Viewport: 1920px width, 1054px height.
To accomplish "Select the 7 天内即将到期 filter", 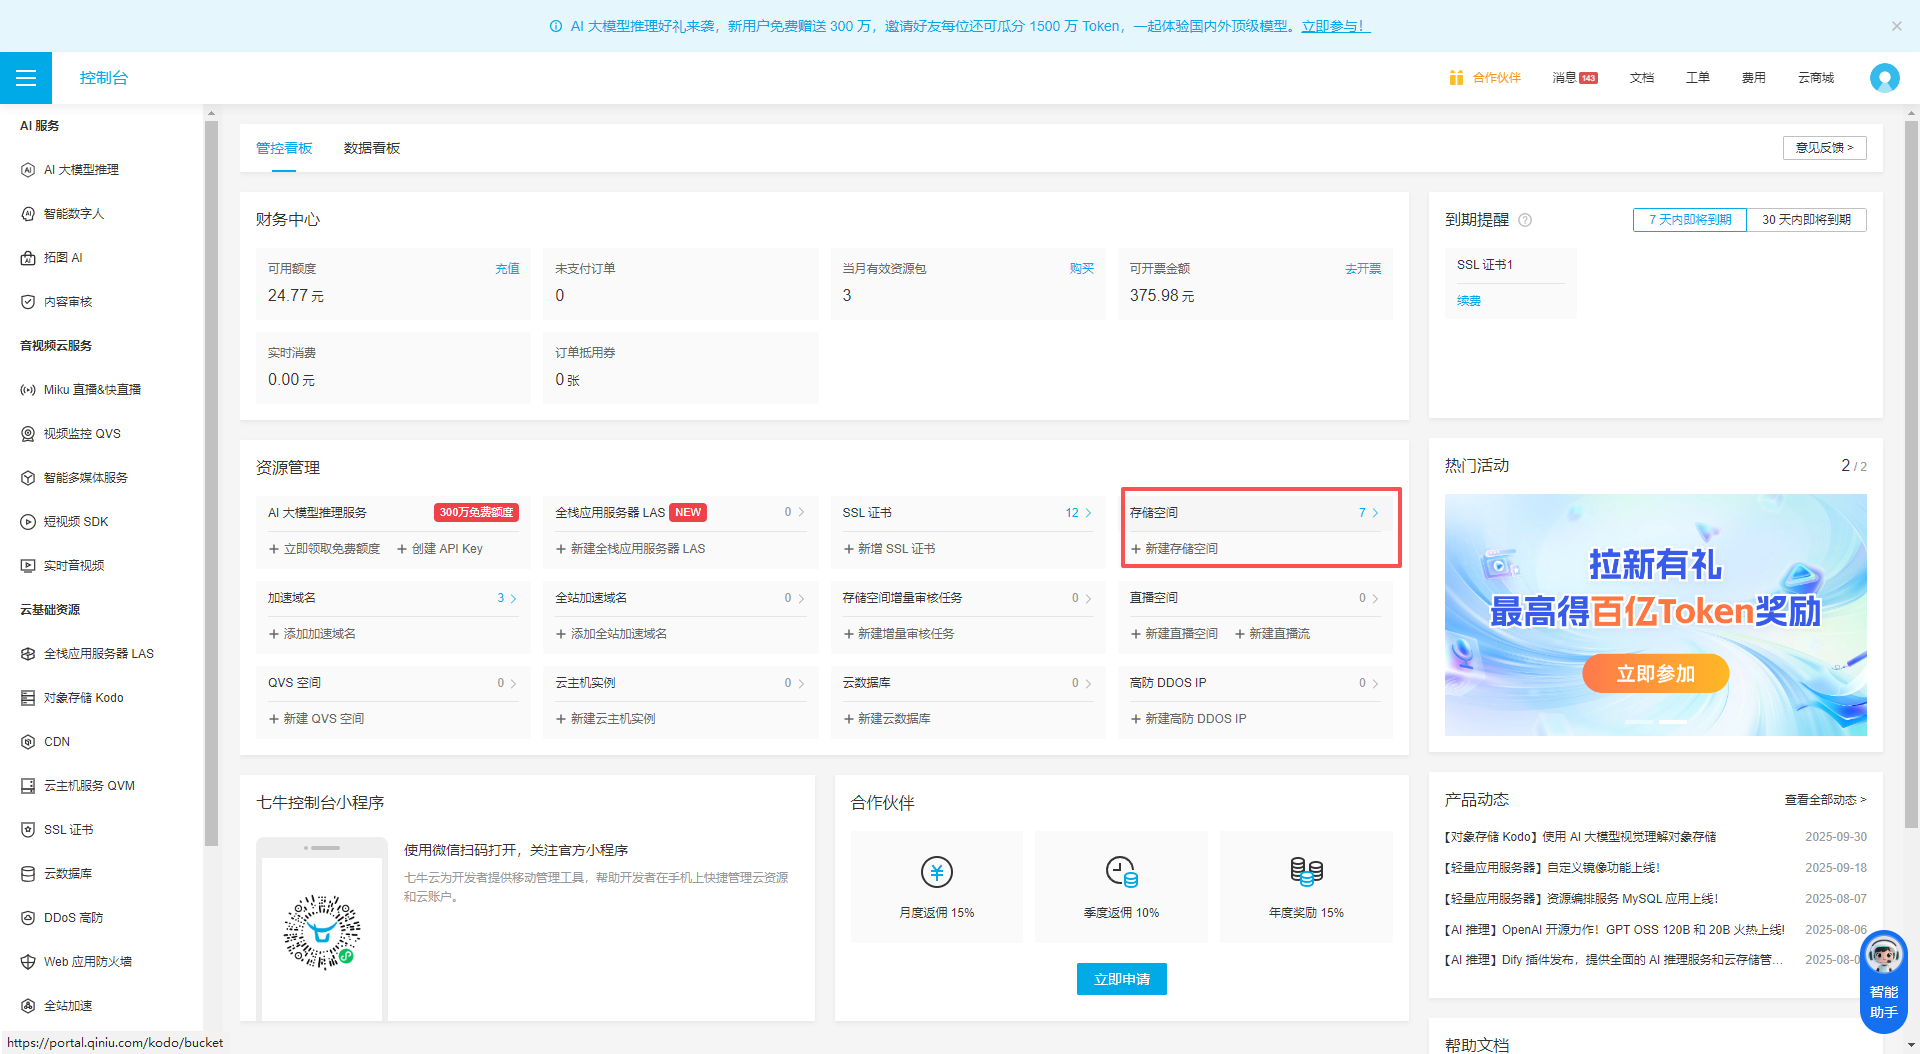I will pyautogui.click(x=1689, y=220).
